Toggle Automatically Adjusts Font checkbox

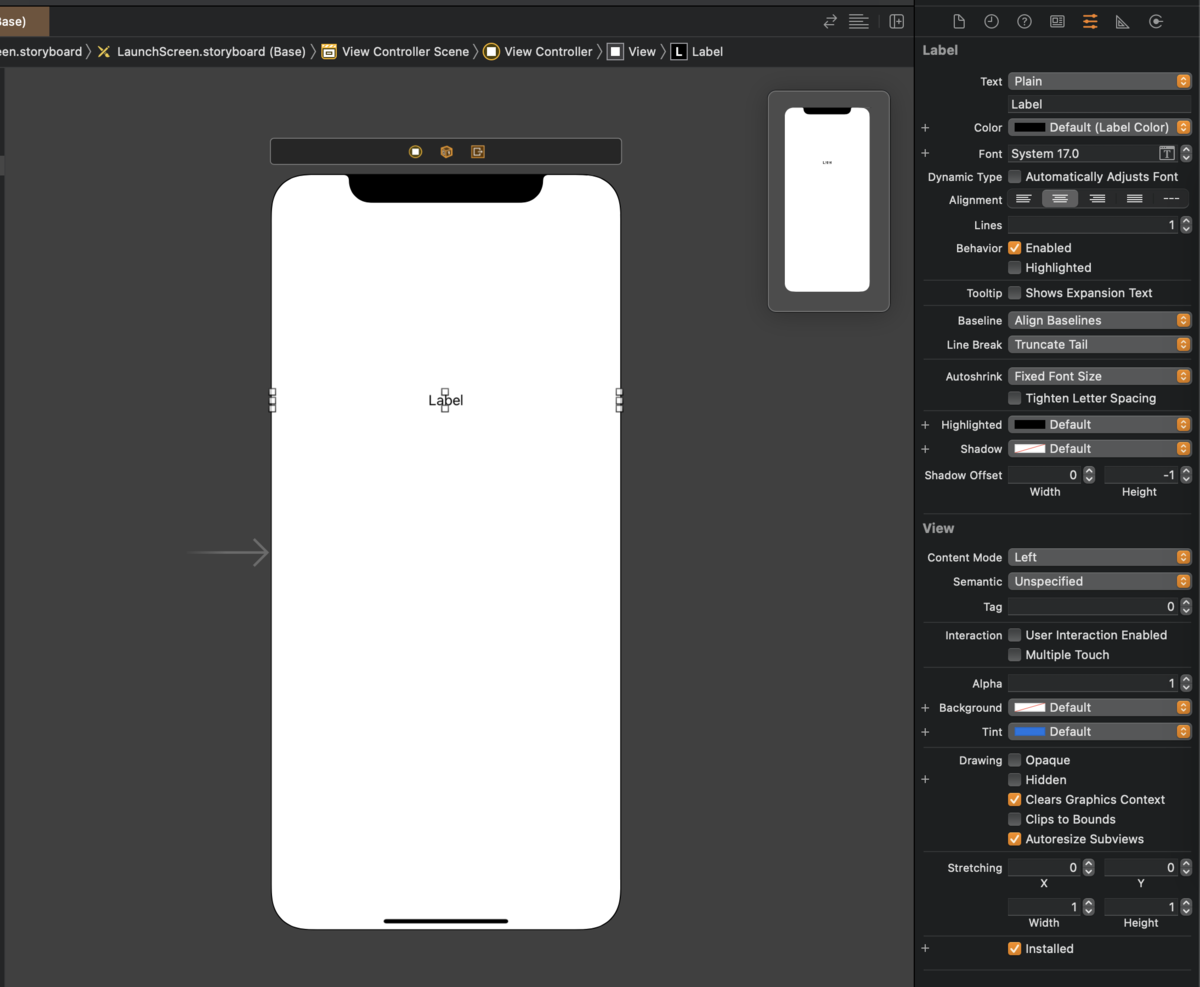pyautogui.click(x=1015, y=177)
